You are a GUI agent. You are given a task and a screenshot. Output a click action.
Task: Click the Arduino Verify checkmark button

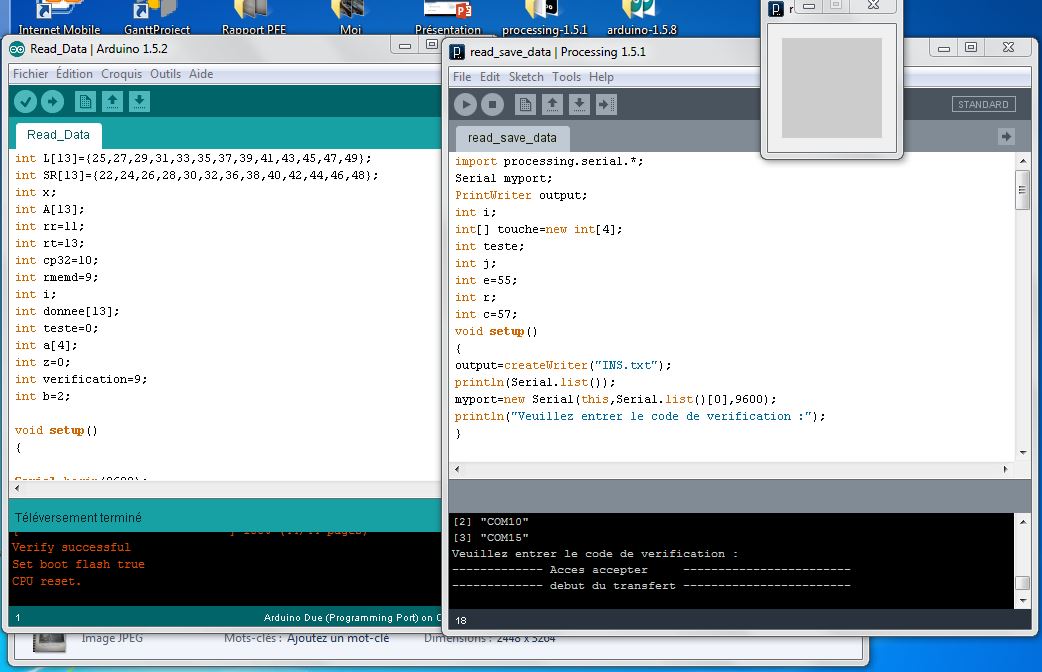click(25, 102)
